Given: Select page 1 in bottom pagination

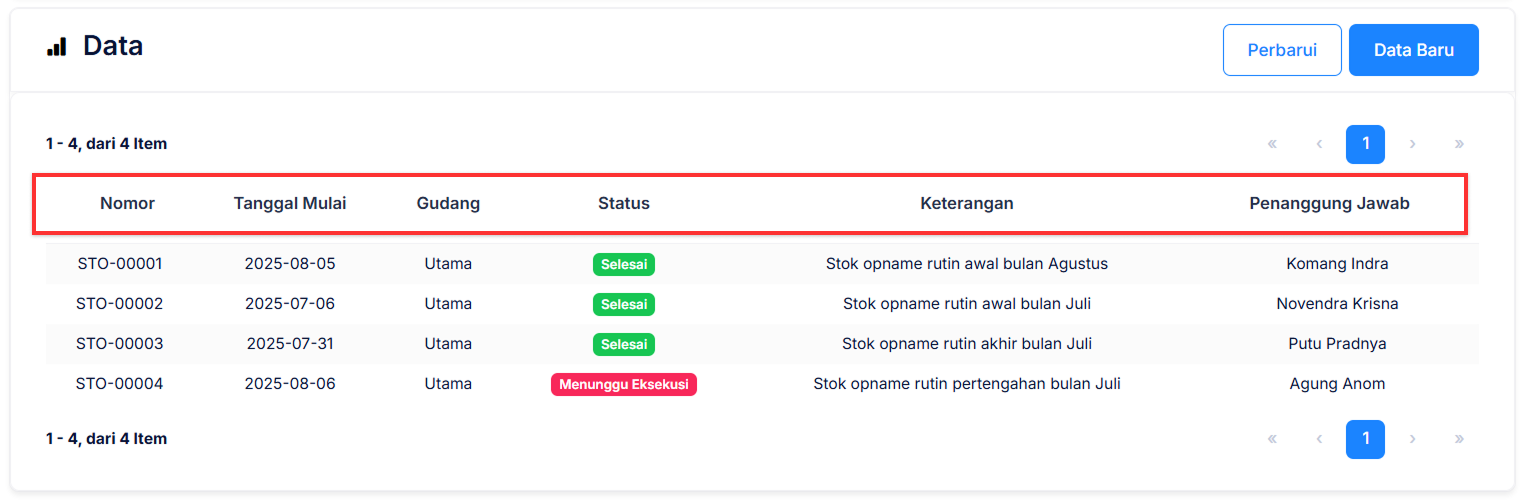Looking at the screenshot, I should (1365, 439).
